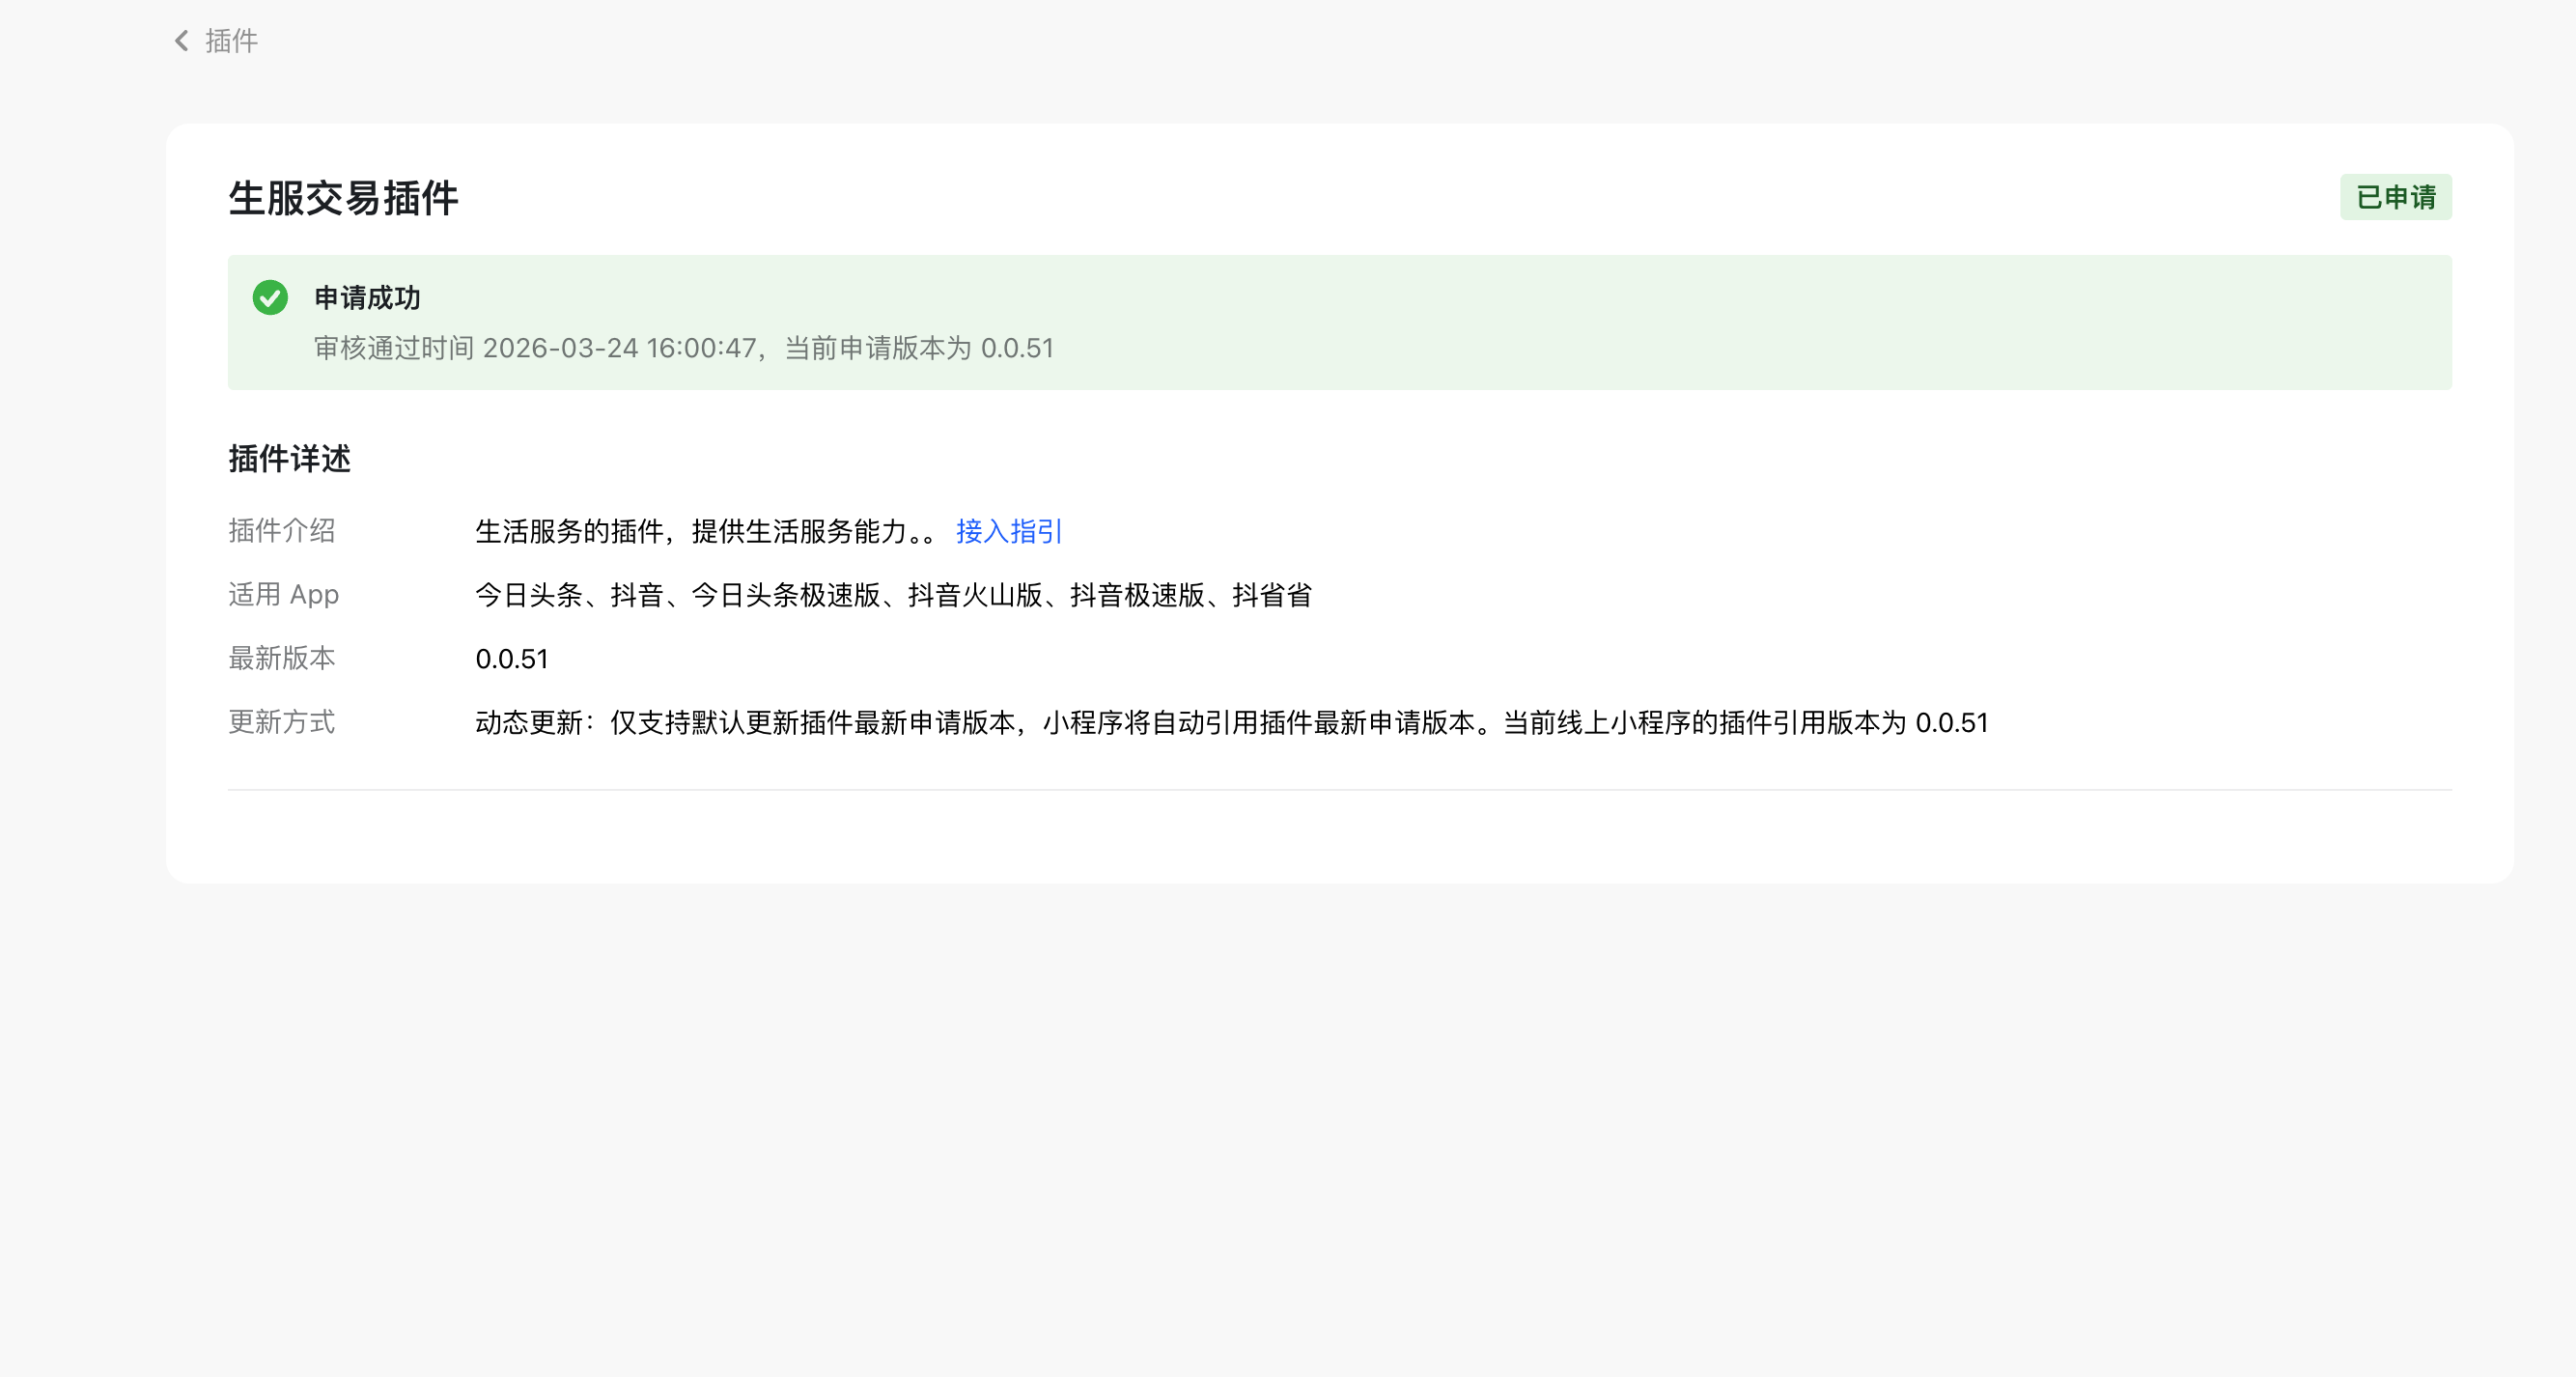Click the 动态更新 update method description
This screenshot has height=1377, width=2576.
pos(1231,723)
